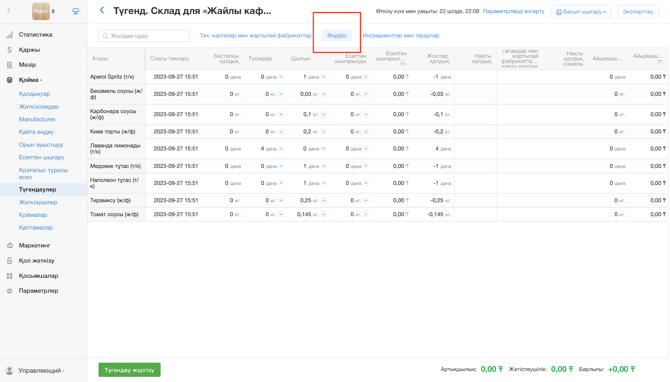Open the Басып шығару dropdown
This screenshot has width=670, height=382.
click(x=581, y=12)
